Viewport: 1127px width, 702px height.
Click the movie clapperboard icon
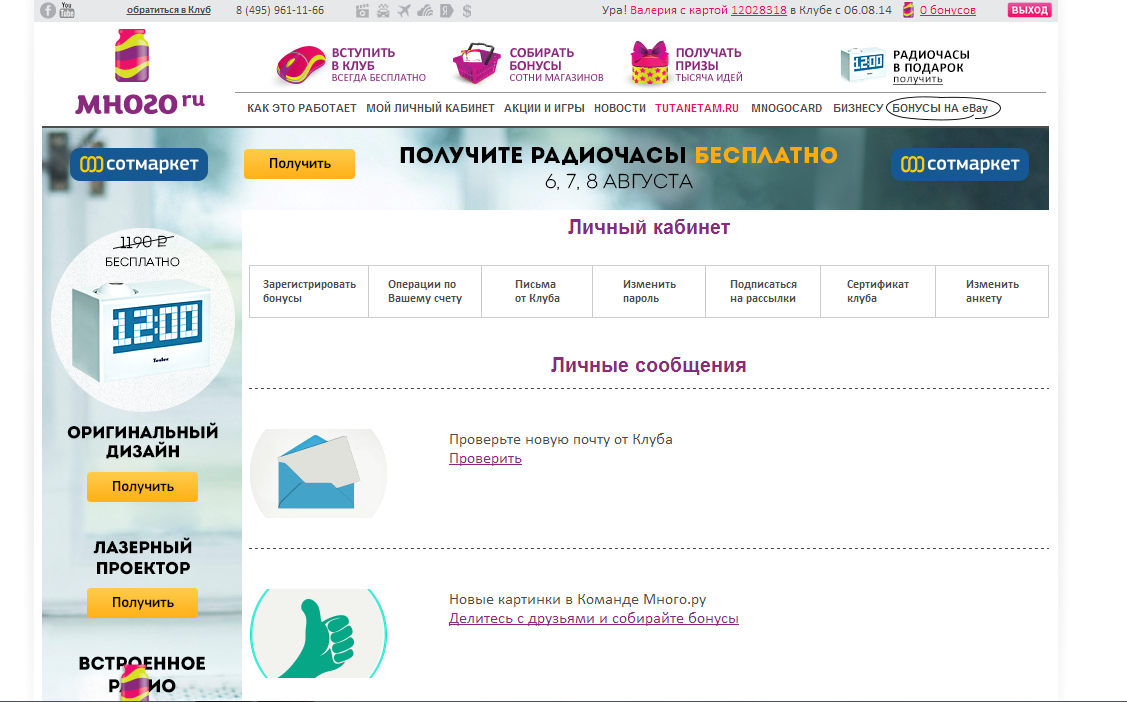pos(363,11)
